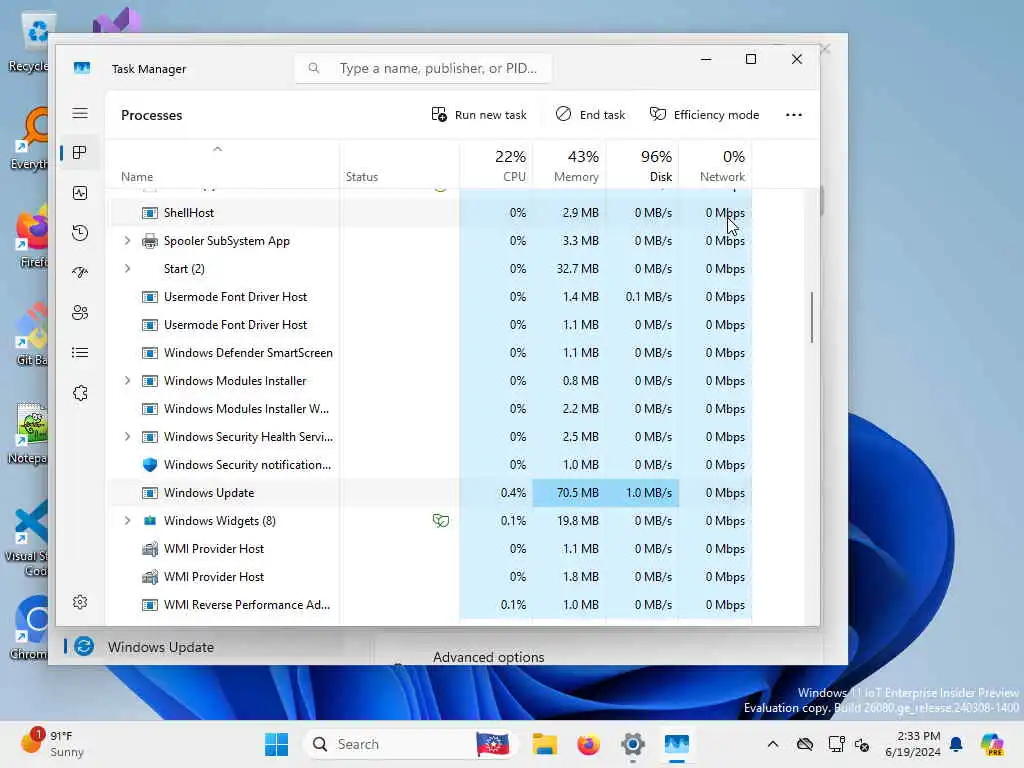Click the search magnifier icon in Task Manager
Image resolution: width=1024 pixels, height=768 pixels.
[314, 68]
